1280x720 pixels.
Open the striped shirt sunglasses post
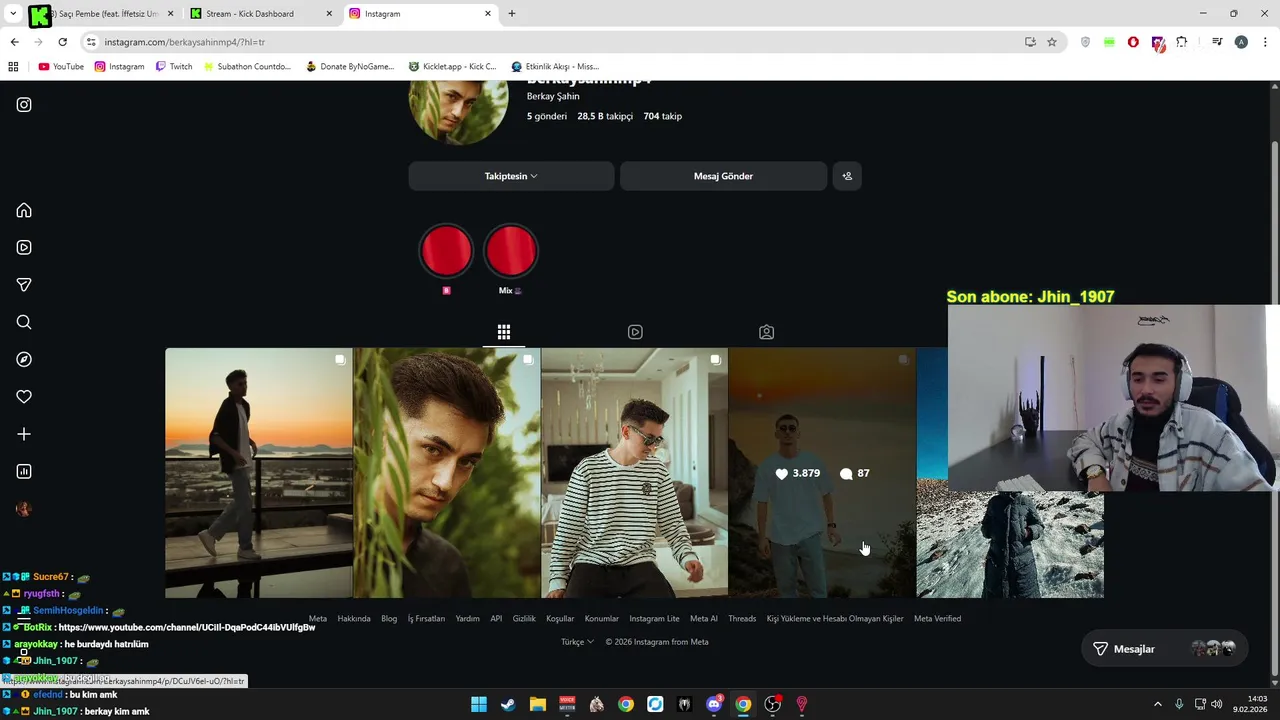[634, 473]
